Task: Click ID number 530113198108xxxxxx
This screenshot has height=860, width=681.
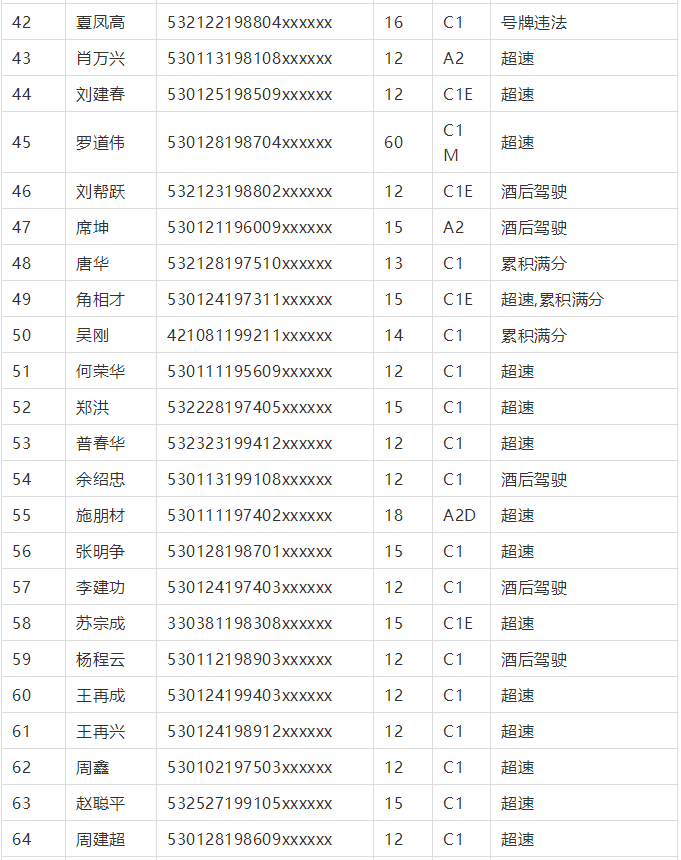Action: 249,58
